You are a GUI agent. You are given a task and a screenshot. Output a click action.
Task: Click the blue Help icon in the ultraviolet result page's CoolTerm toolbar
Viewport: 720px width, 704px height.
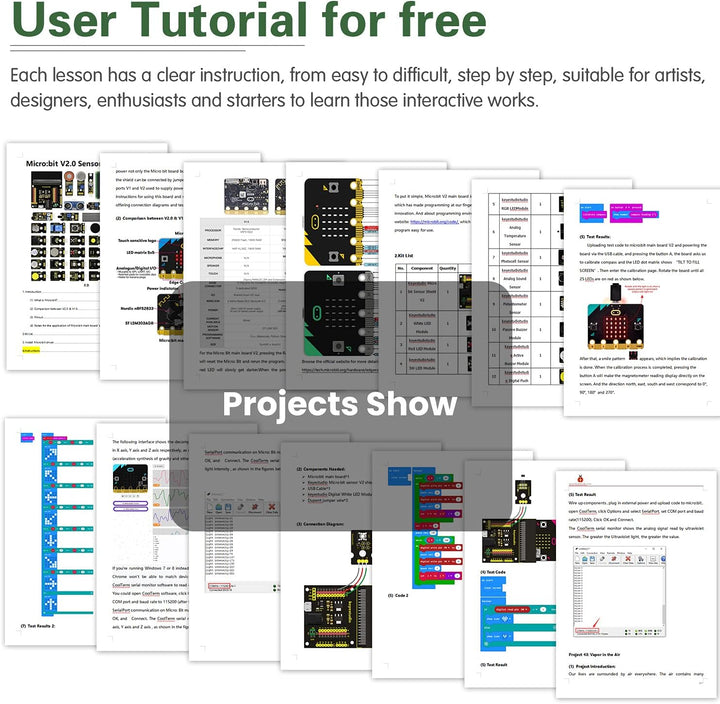pyautogui.click(x=664, y=559)
